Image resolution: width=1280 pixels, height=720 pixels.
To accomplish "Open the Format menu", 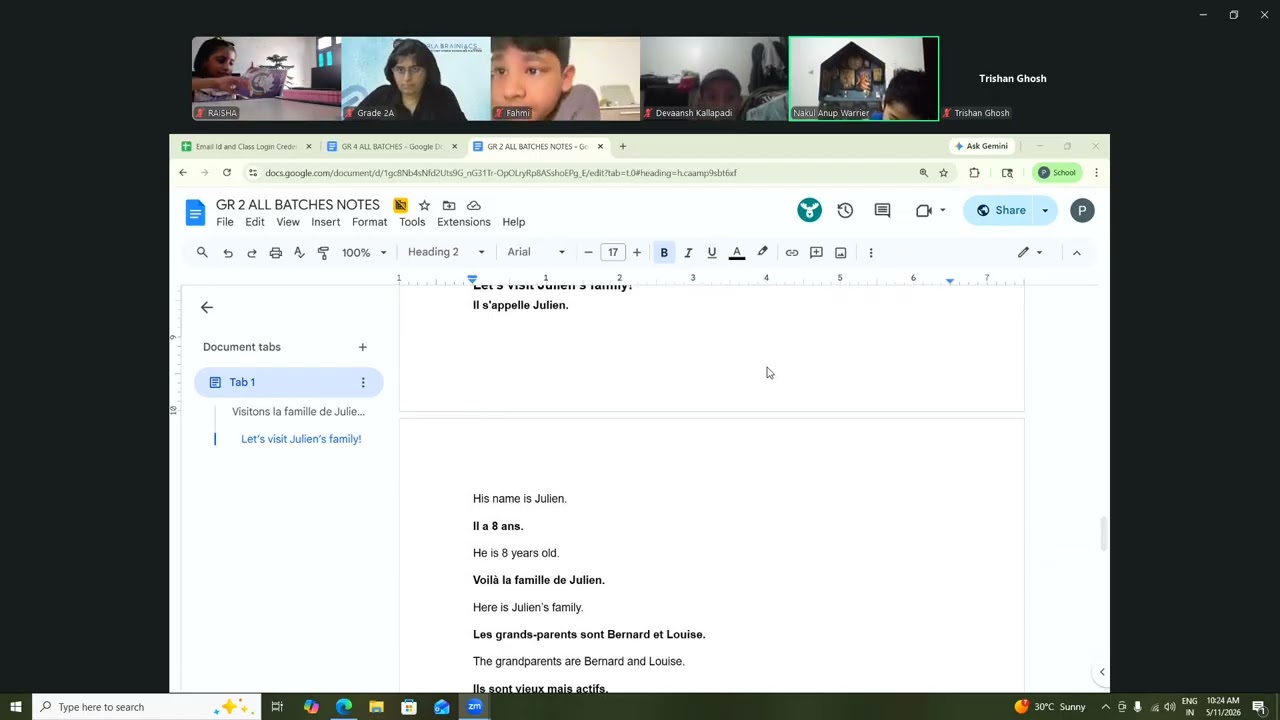I will tap(369, 222).
